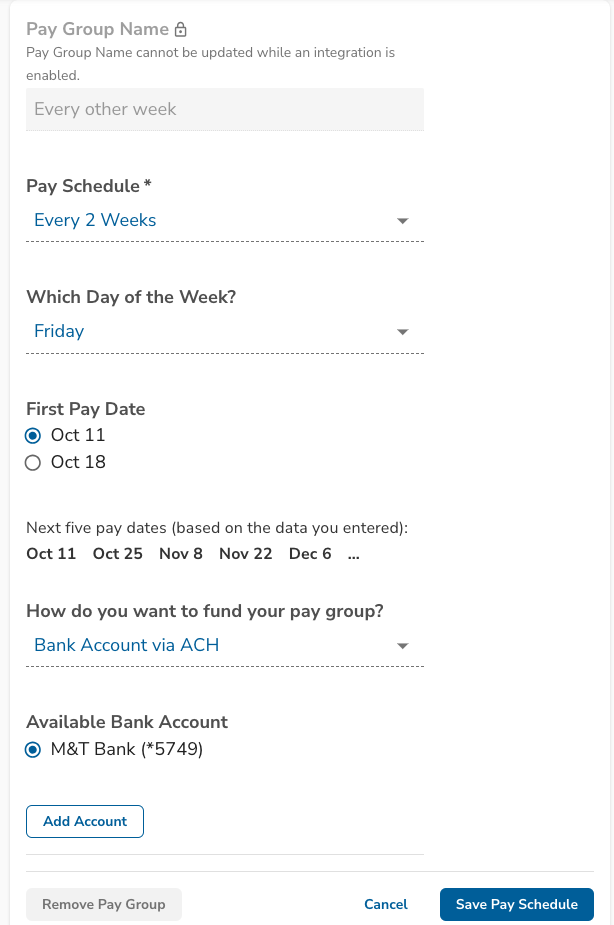Click the Pay Group Name text field
Screen dimensions: 614x925
tap(224, 110)
